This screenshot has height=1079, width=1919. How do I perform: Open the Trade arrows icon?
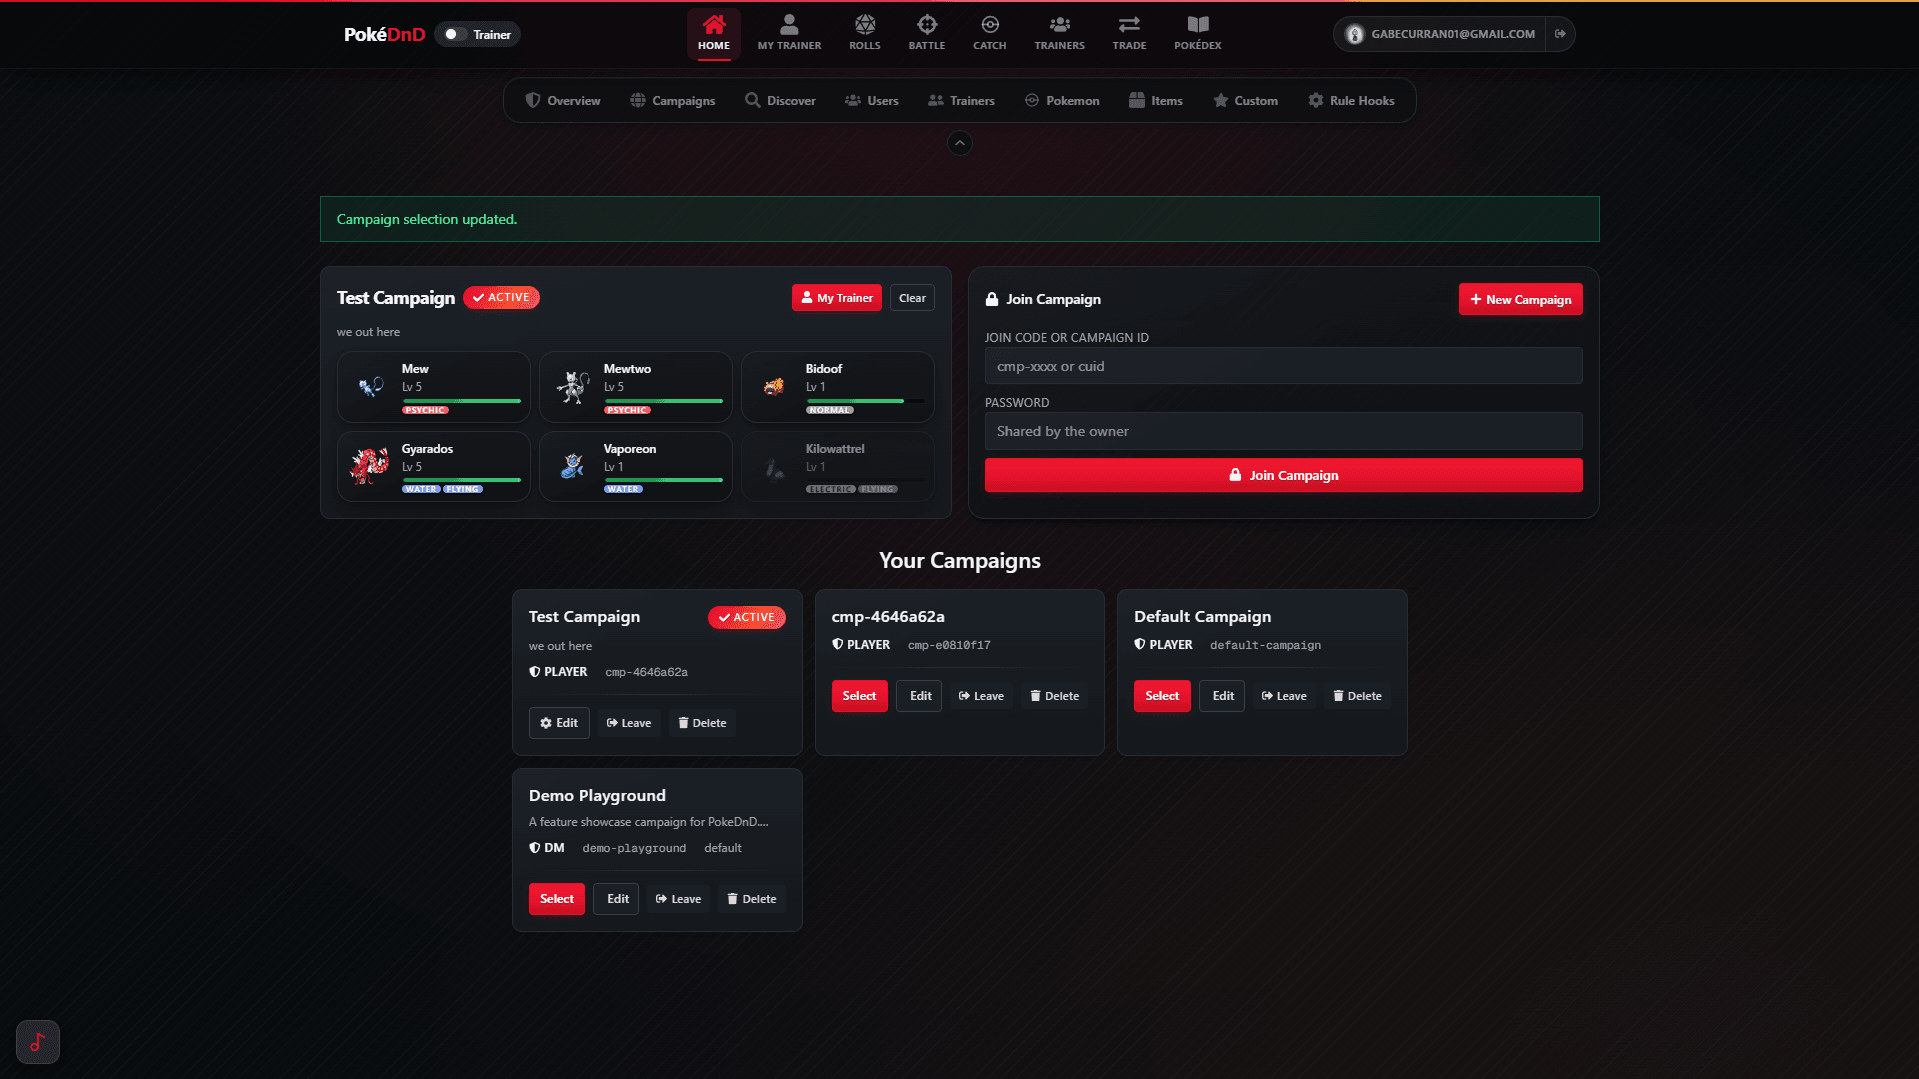coord(1129,33)
